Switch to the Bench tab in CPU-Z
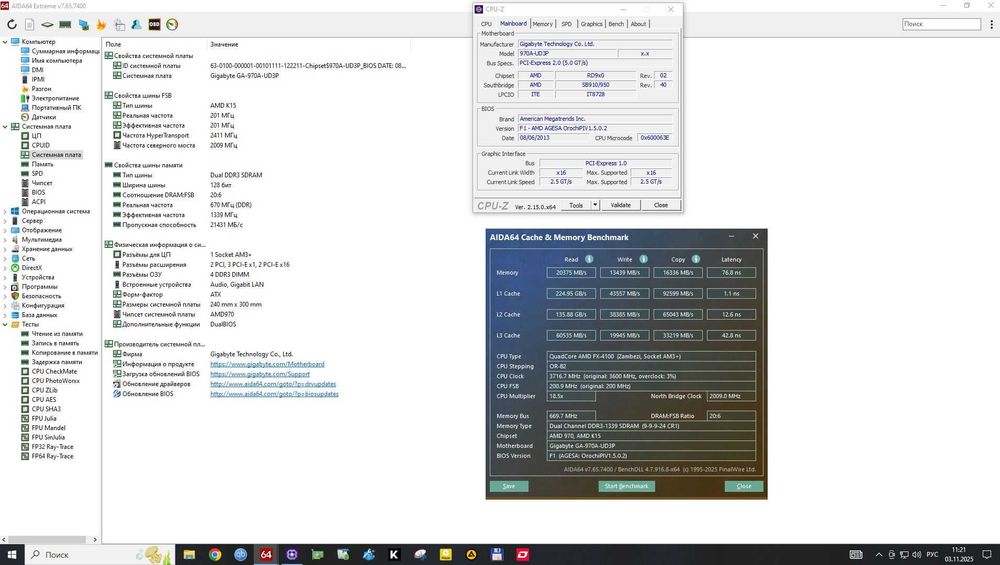The height and width of the screenshot is (565, 1000). [x=616, y=24]
